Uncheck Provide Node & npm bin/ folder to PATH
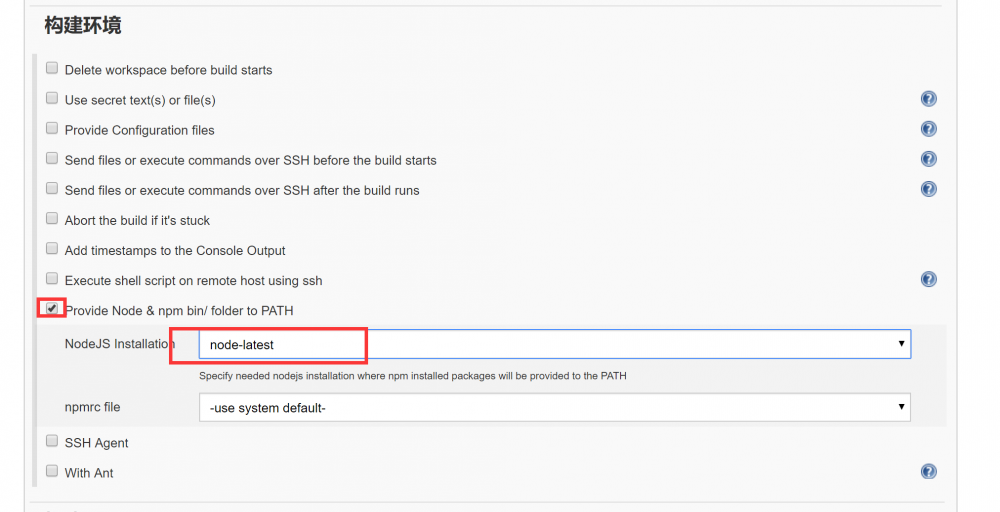 (x=52, y=309)
